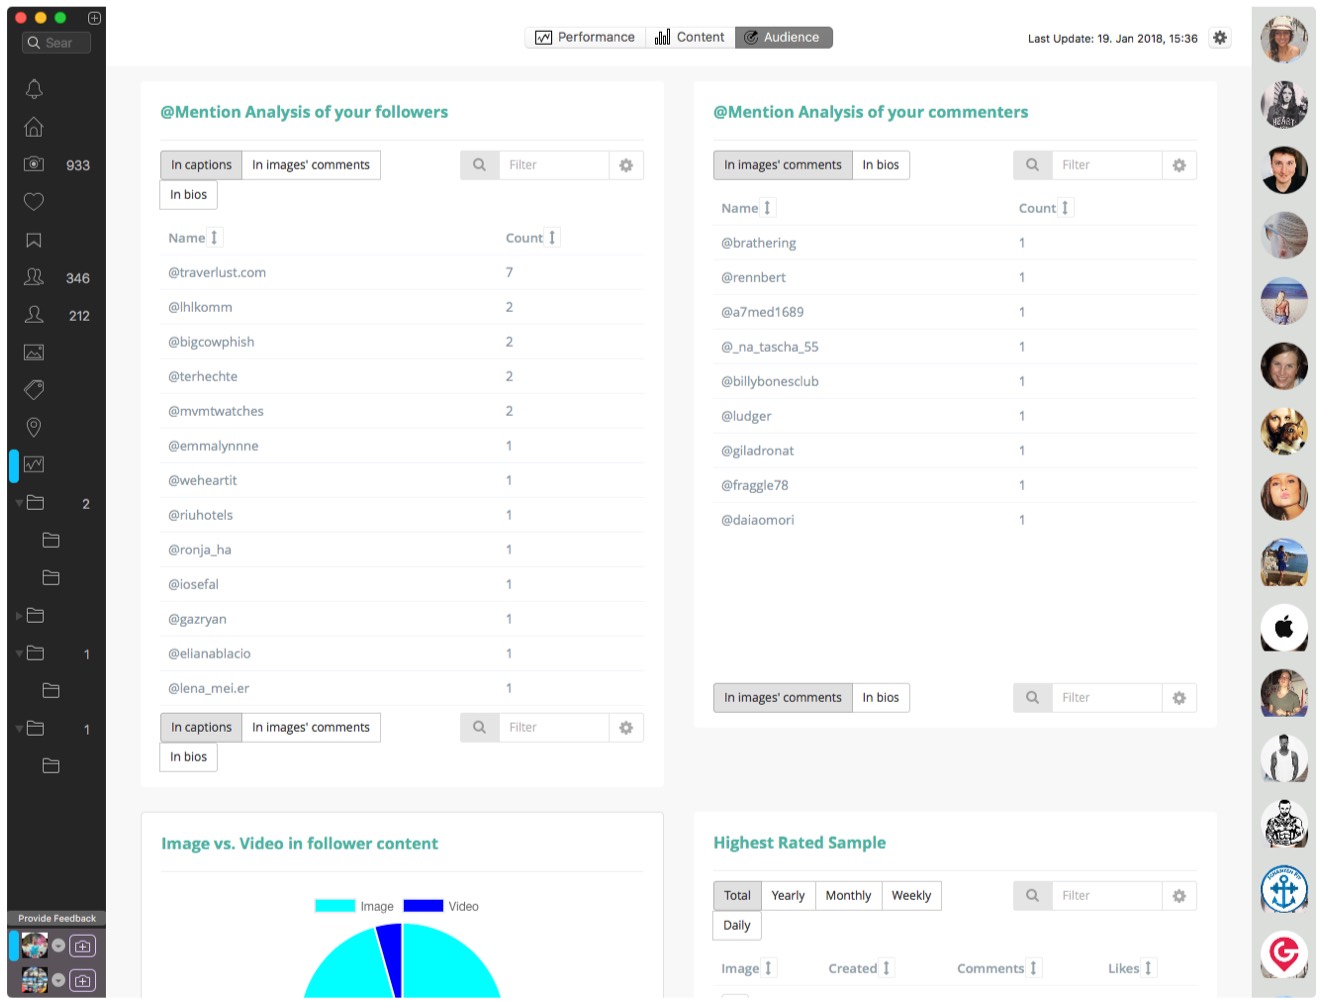Go to the home feed icon
Image resolution: width=1323 pixels, height=1001 pixels.
pyautogui.click(x=34, y=127)
